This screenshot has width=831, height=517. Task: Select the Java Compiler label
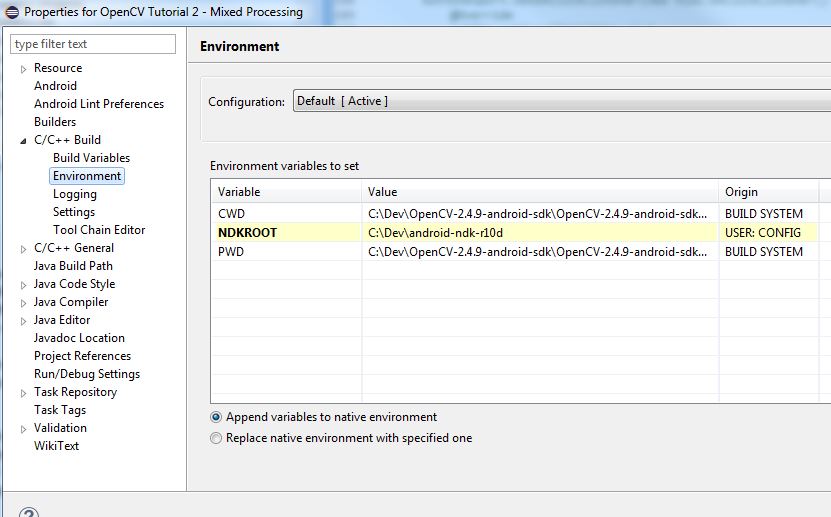[70, 302]
